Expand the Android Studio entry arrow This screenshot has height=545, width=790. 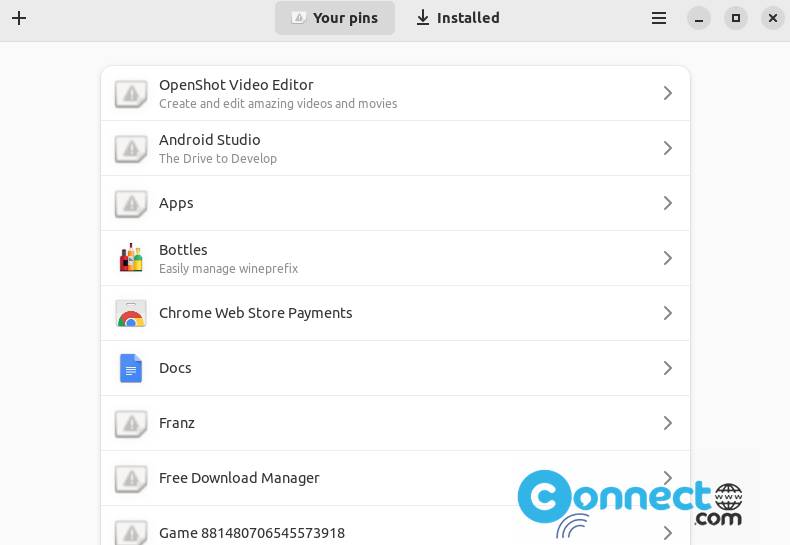click(668, 148)
